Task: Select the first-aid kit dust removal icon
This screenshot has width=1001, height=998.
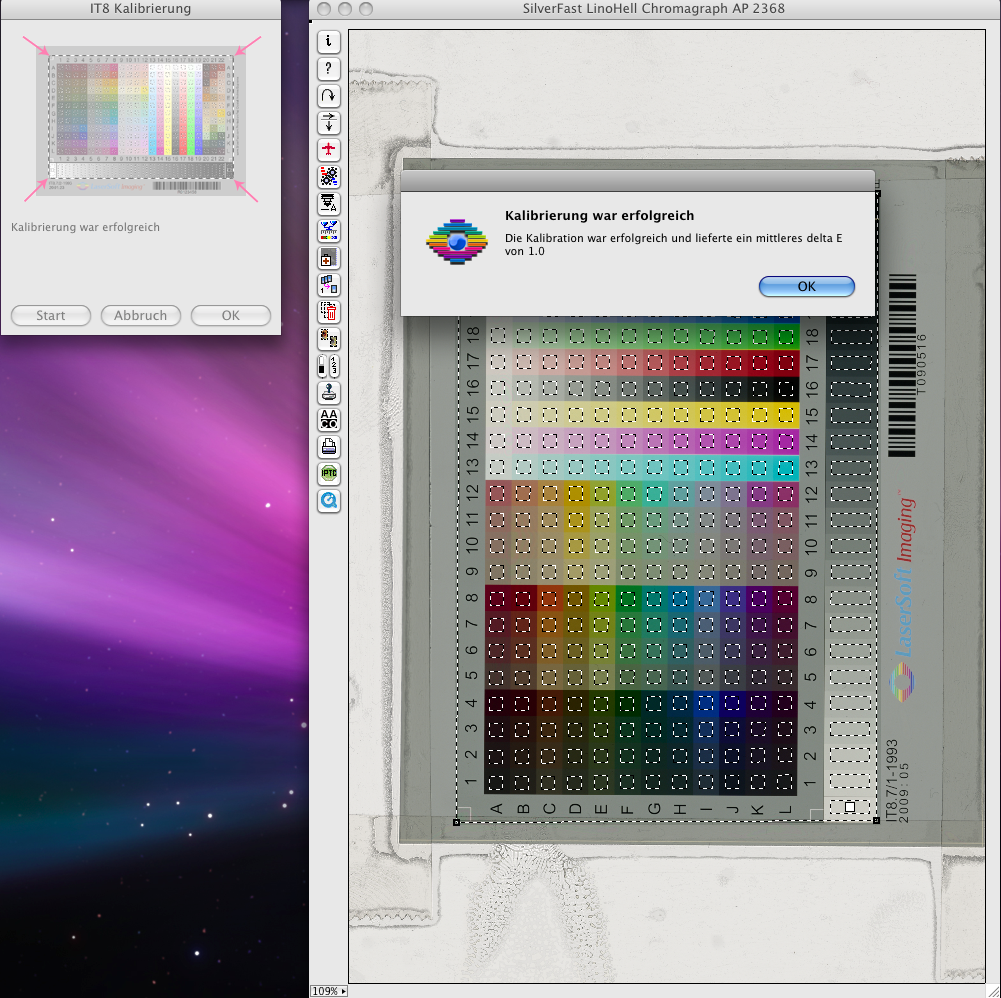Action: point(328,258)
